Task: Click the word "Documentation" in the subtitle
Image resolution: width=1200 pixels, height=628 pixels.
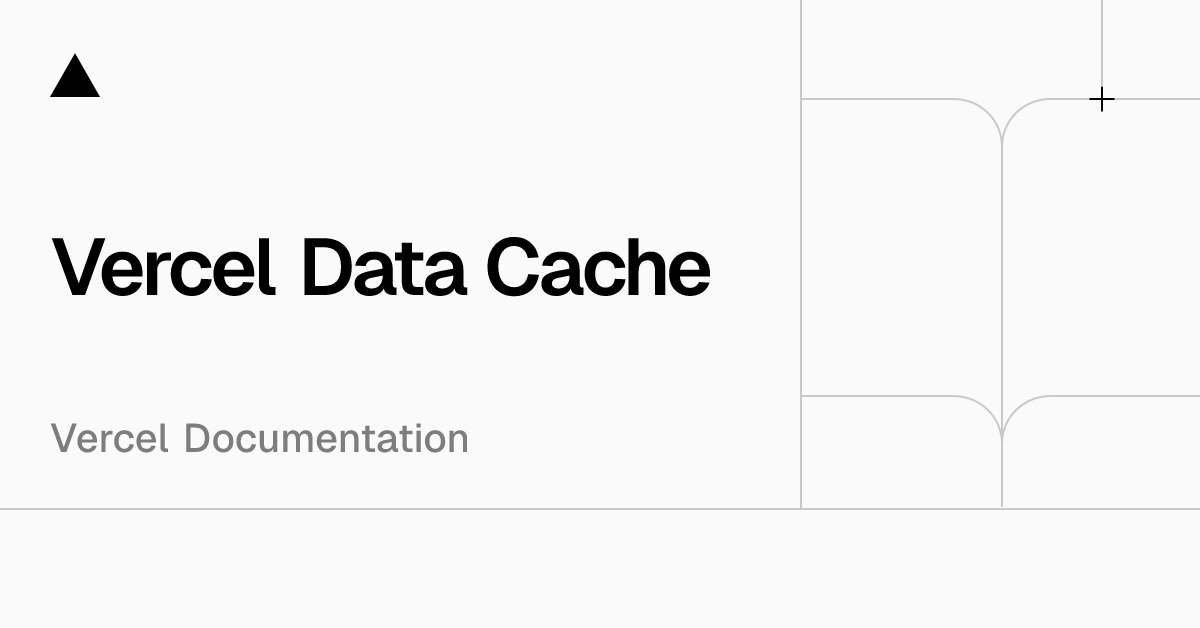Action: (326, 439)
